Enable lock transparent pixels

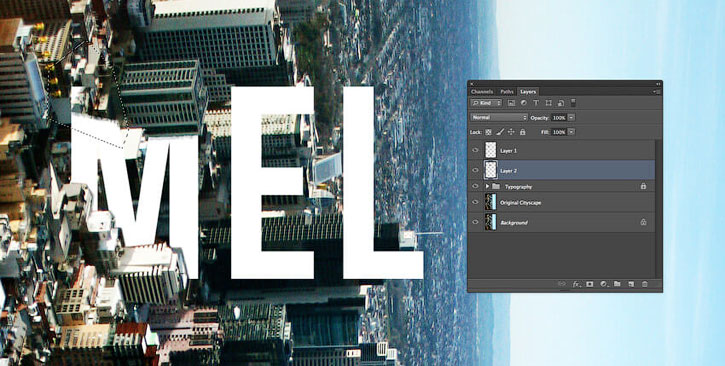click(488, 132)
